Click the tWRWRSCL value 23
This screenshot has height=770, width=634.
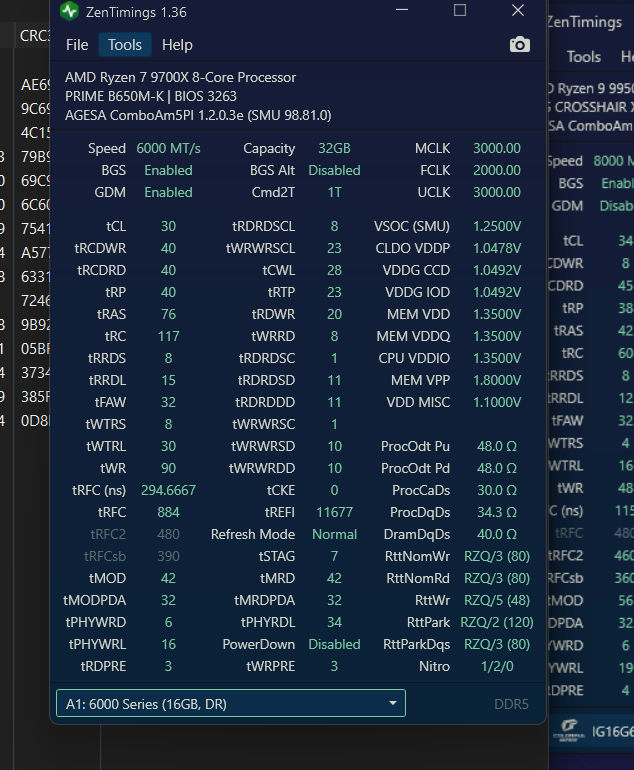pos(334,248)
